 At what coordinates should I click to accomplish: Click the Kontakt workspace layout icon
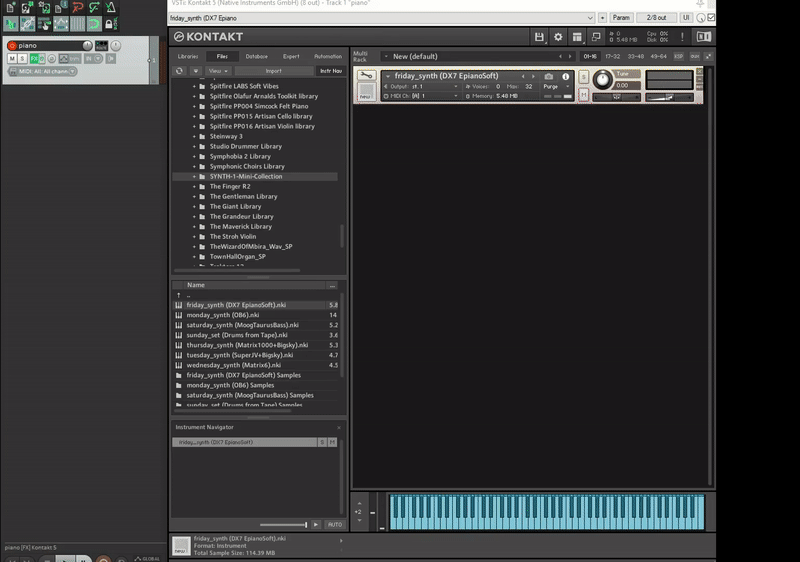click(x=577, y=37)
